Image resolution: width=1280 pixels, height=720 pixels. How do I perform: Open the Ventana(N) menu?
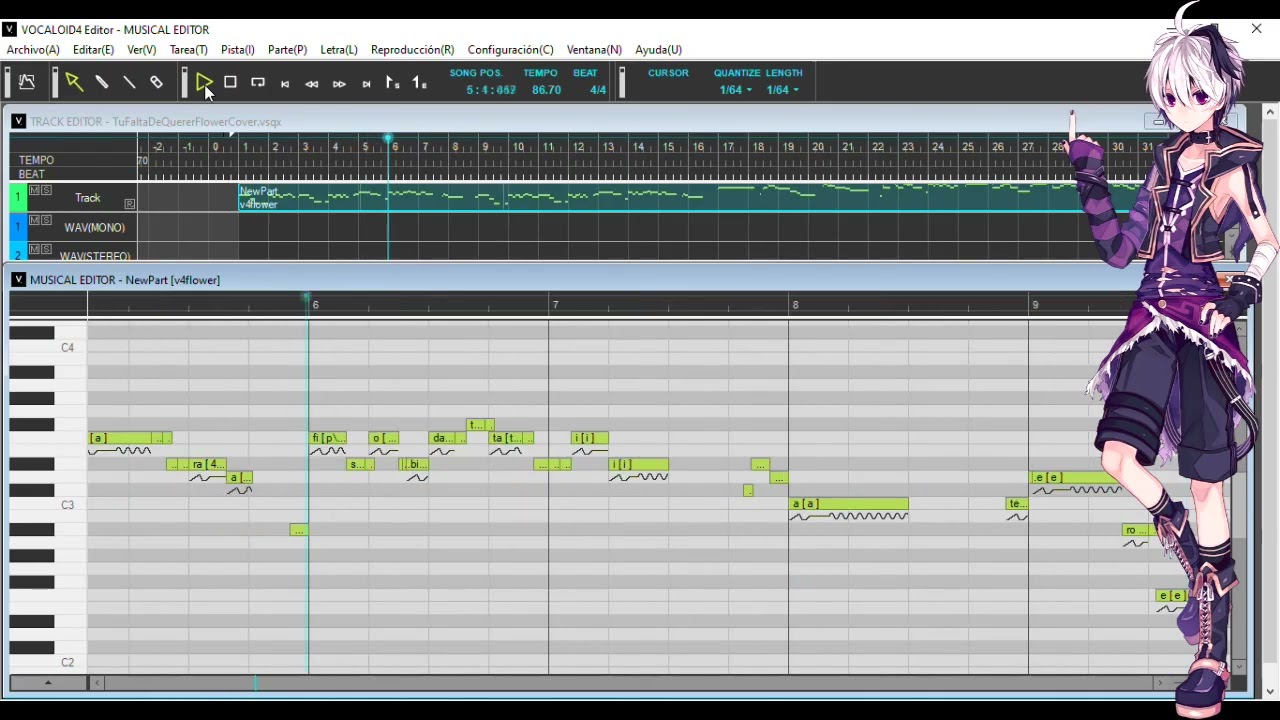click(594, 49)
